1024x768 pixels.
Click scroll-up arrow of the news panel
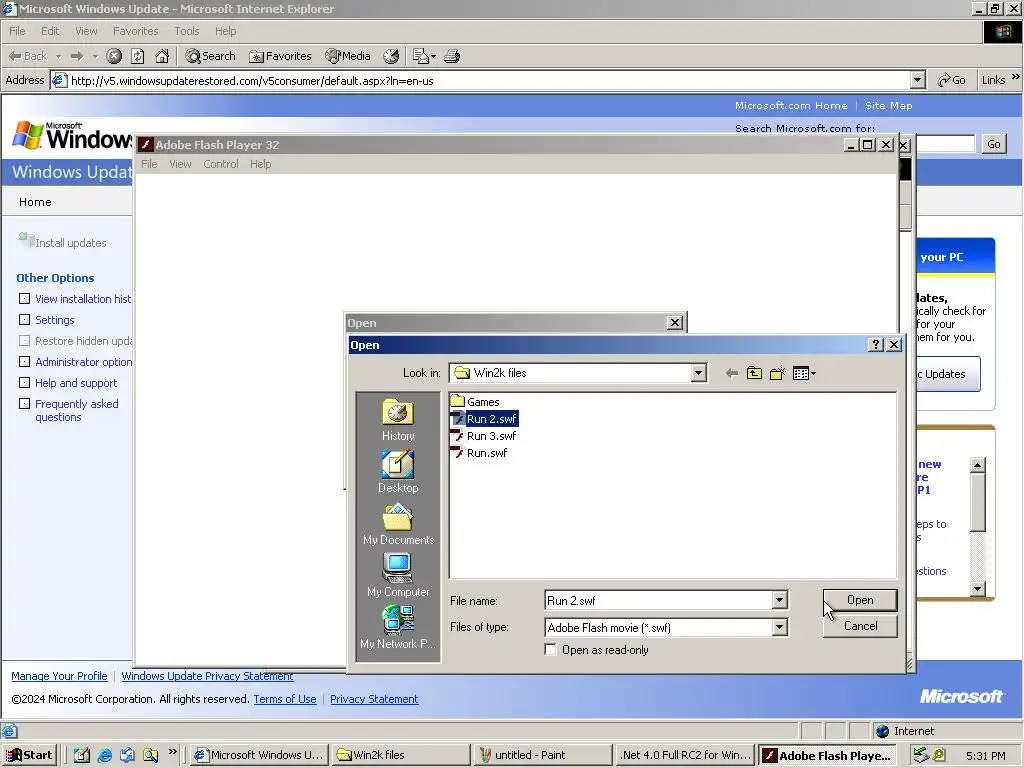[x=978, y=464]
